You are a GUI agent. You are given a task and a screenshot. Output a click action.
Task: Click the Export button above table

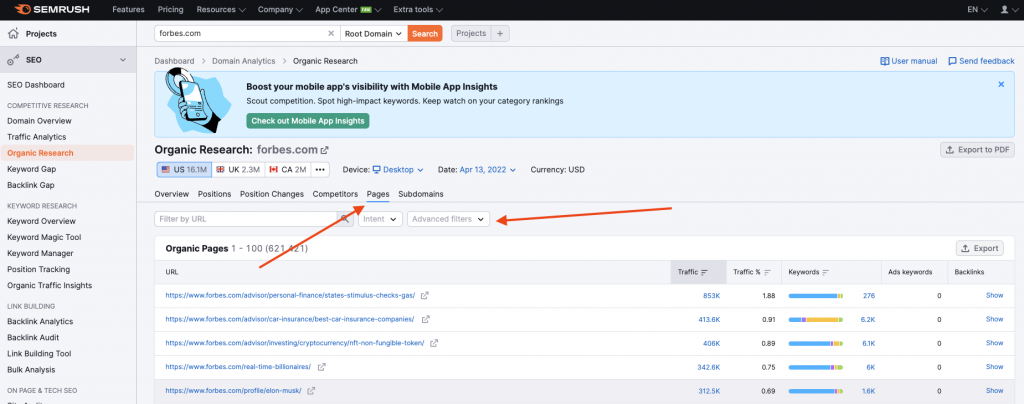(x=980, y=248)
